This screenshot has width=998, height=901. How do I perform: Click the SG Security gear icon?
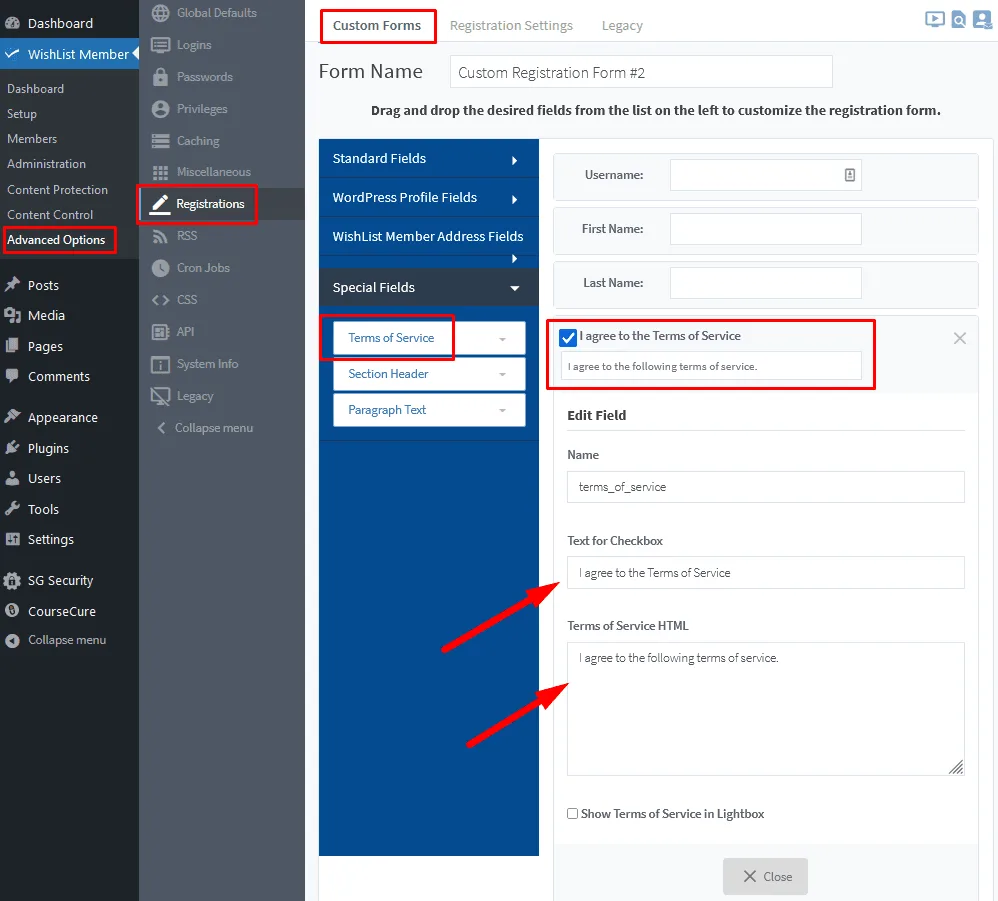tap(12, 580)
